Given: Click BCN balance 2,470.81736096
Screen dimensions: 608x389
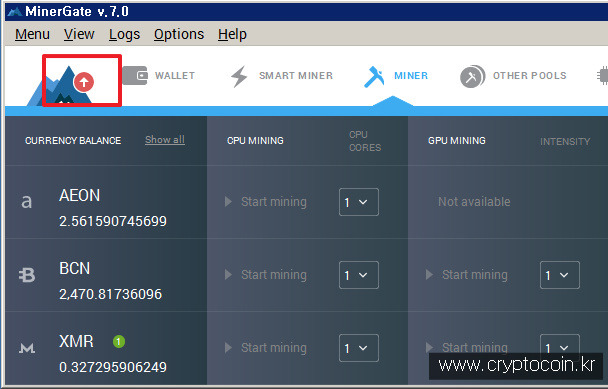Looking at the screenshot, I should tap(111, 294).
